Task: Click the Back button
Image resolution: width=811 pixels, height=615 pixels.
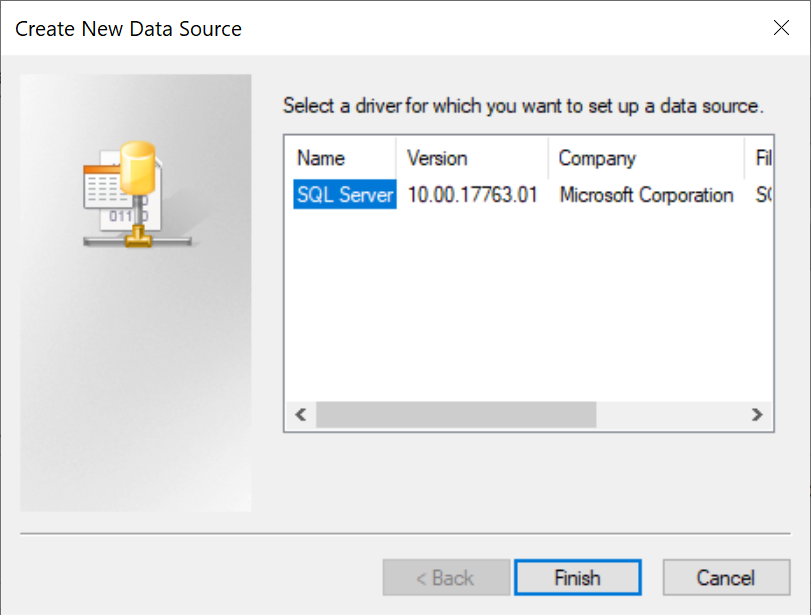Action: tap(446, 578)
